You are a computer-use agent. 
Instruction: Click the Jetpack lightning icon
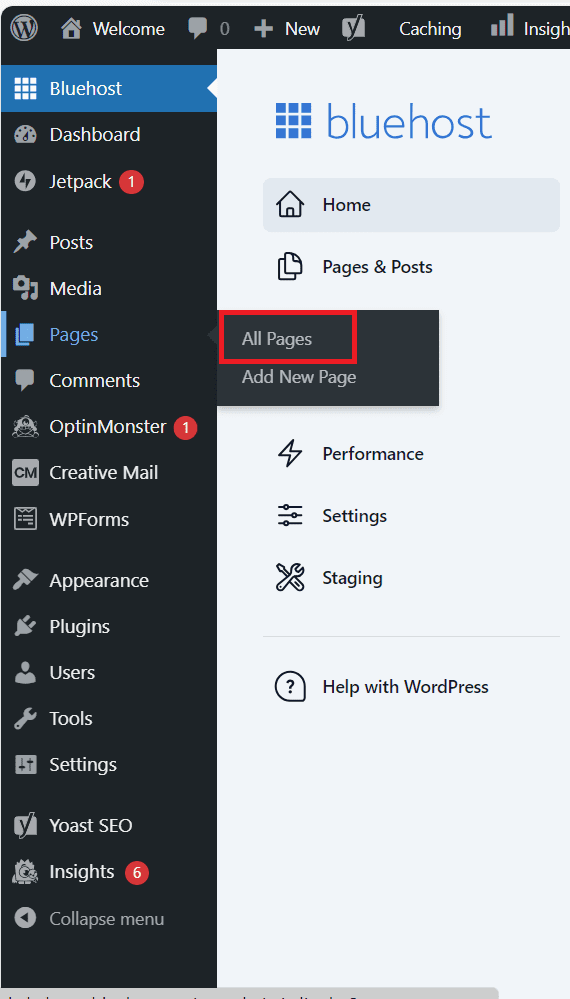(x=25, y=182)
